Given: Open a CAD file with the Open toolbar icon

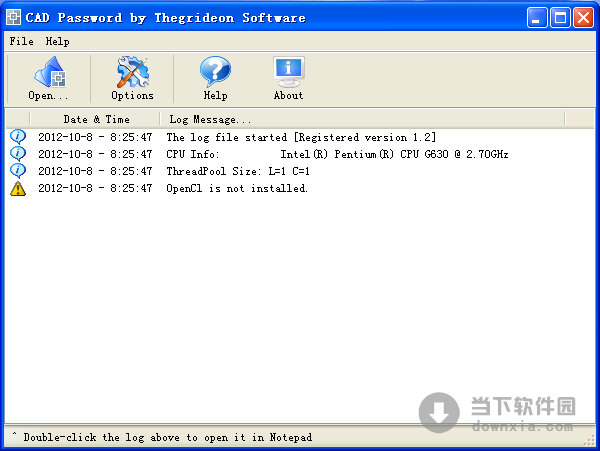Looking at the screenshot, I should tap(49, 72).
